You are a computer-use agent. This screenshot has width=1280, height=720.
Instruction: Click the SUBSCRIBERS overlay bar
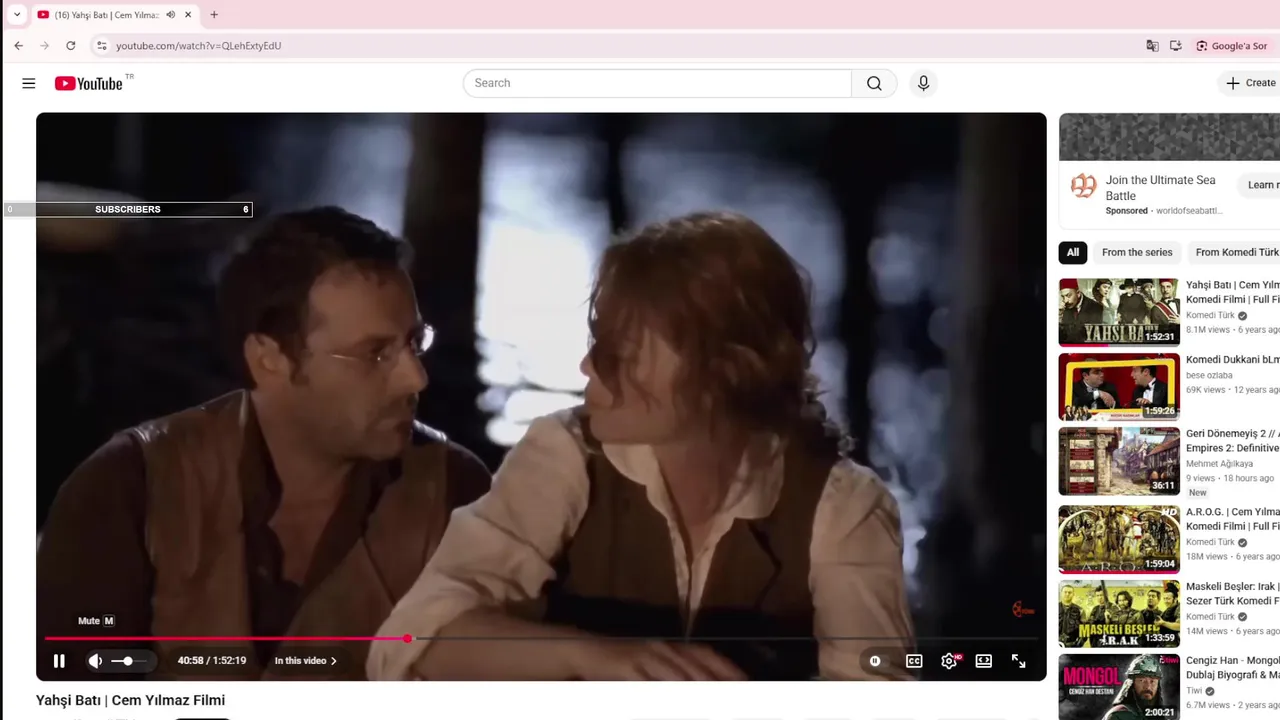127,209
